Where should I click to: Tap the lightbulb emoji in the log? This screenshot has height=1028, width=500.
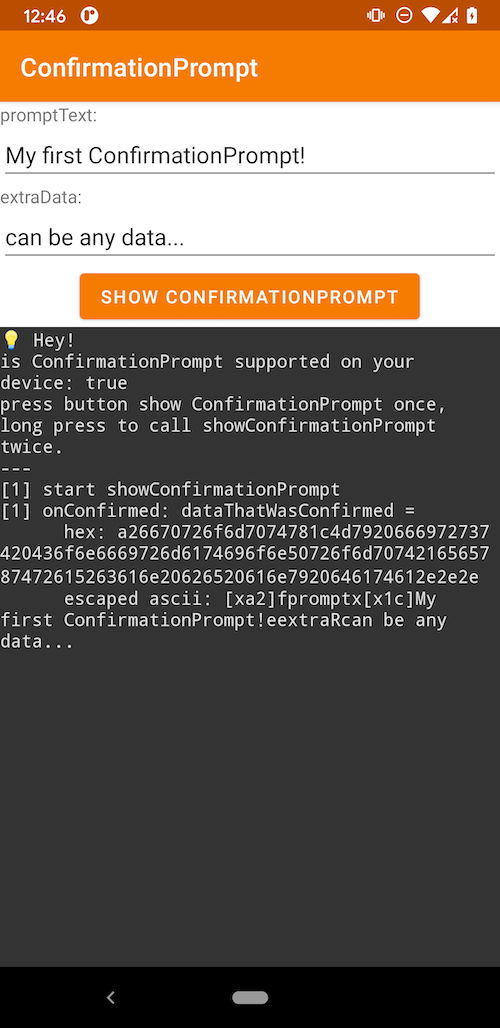[10, 340]
